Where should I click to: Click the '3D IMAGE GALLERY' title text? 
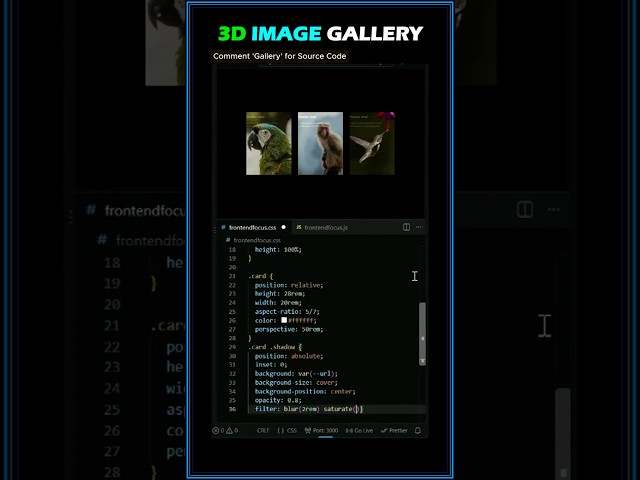(x=320, y=33)
